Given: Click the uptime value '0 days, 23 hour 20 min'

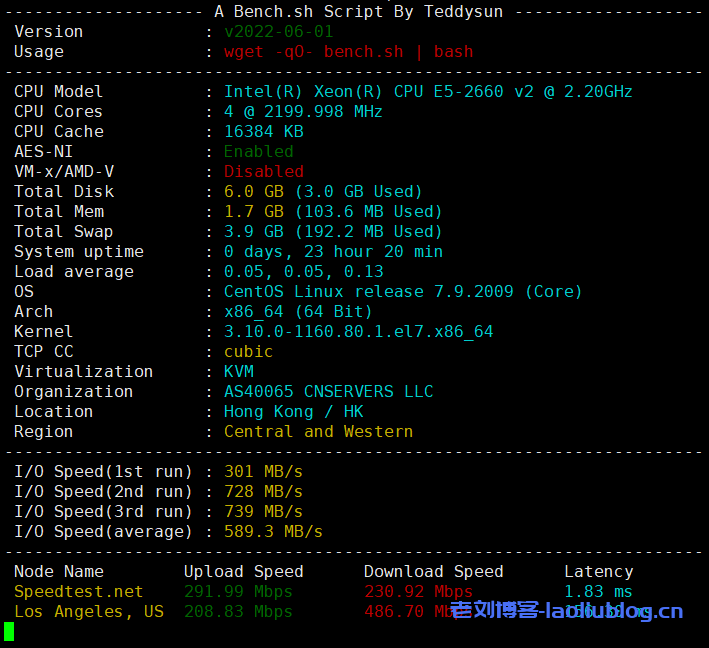Looking at the screenshot, I should [333, 251].
